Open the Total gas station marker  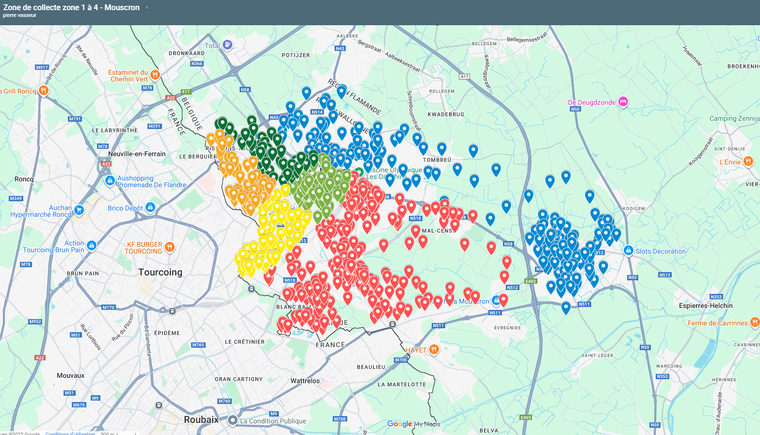click(x=227, y=45)
